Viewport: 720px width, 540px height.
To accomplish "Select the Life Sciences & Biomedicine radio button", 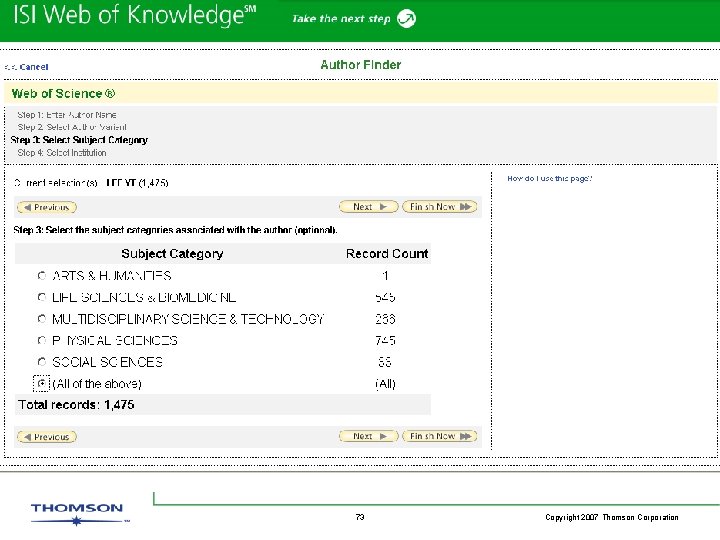I will click(42, 297).
